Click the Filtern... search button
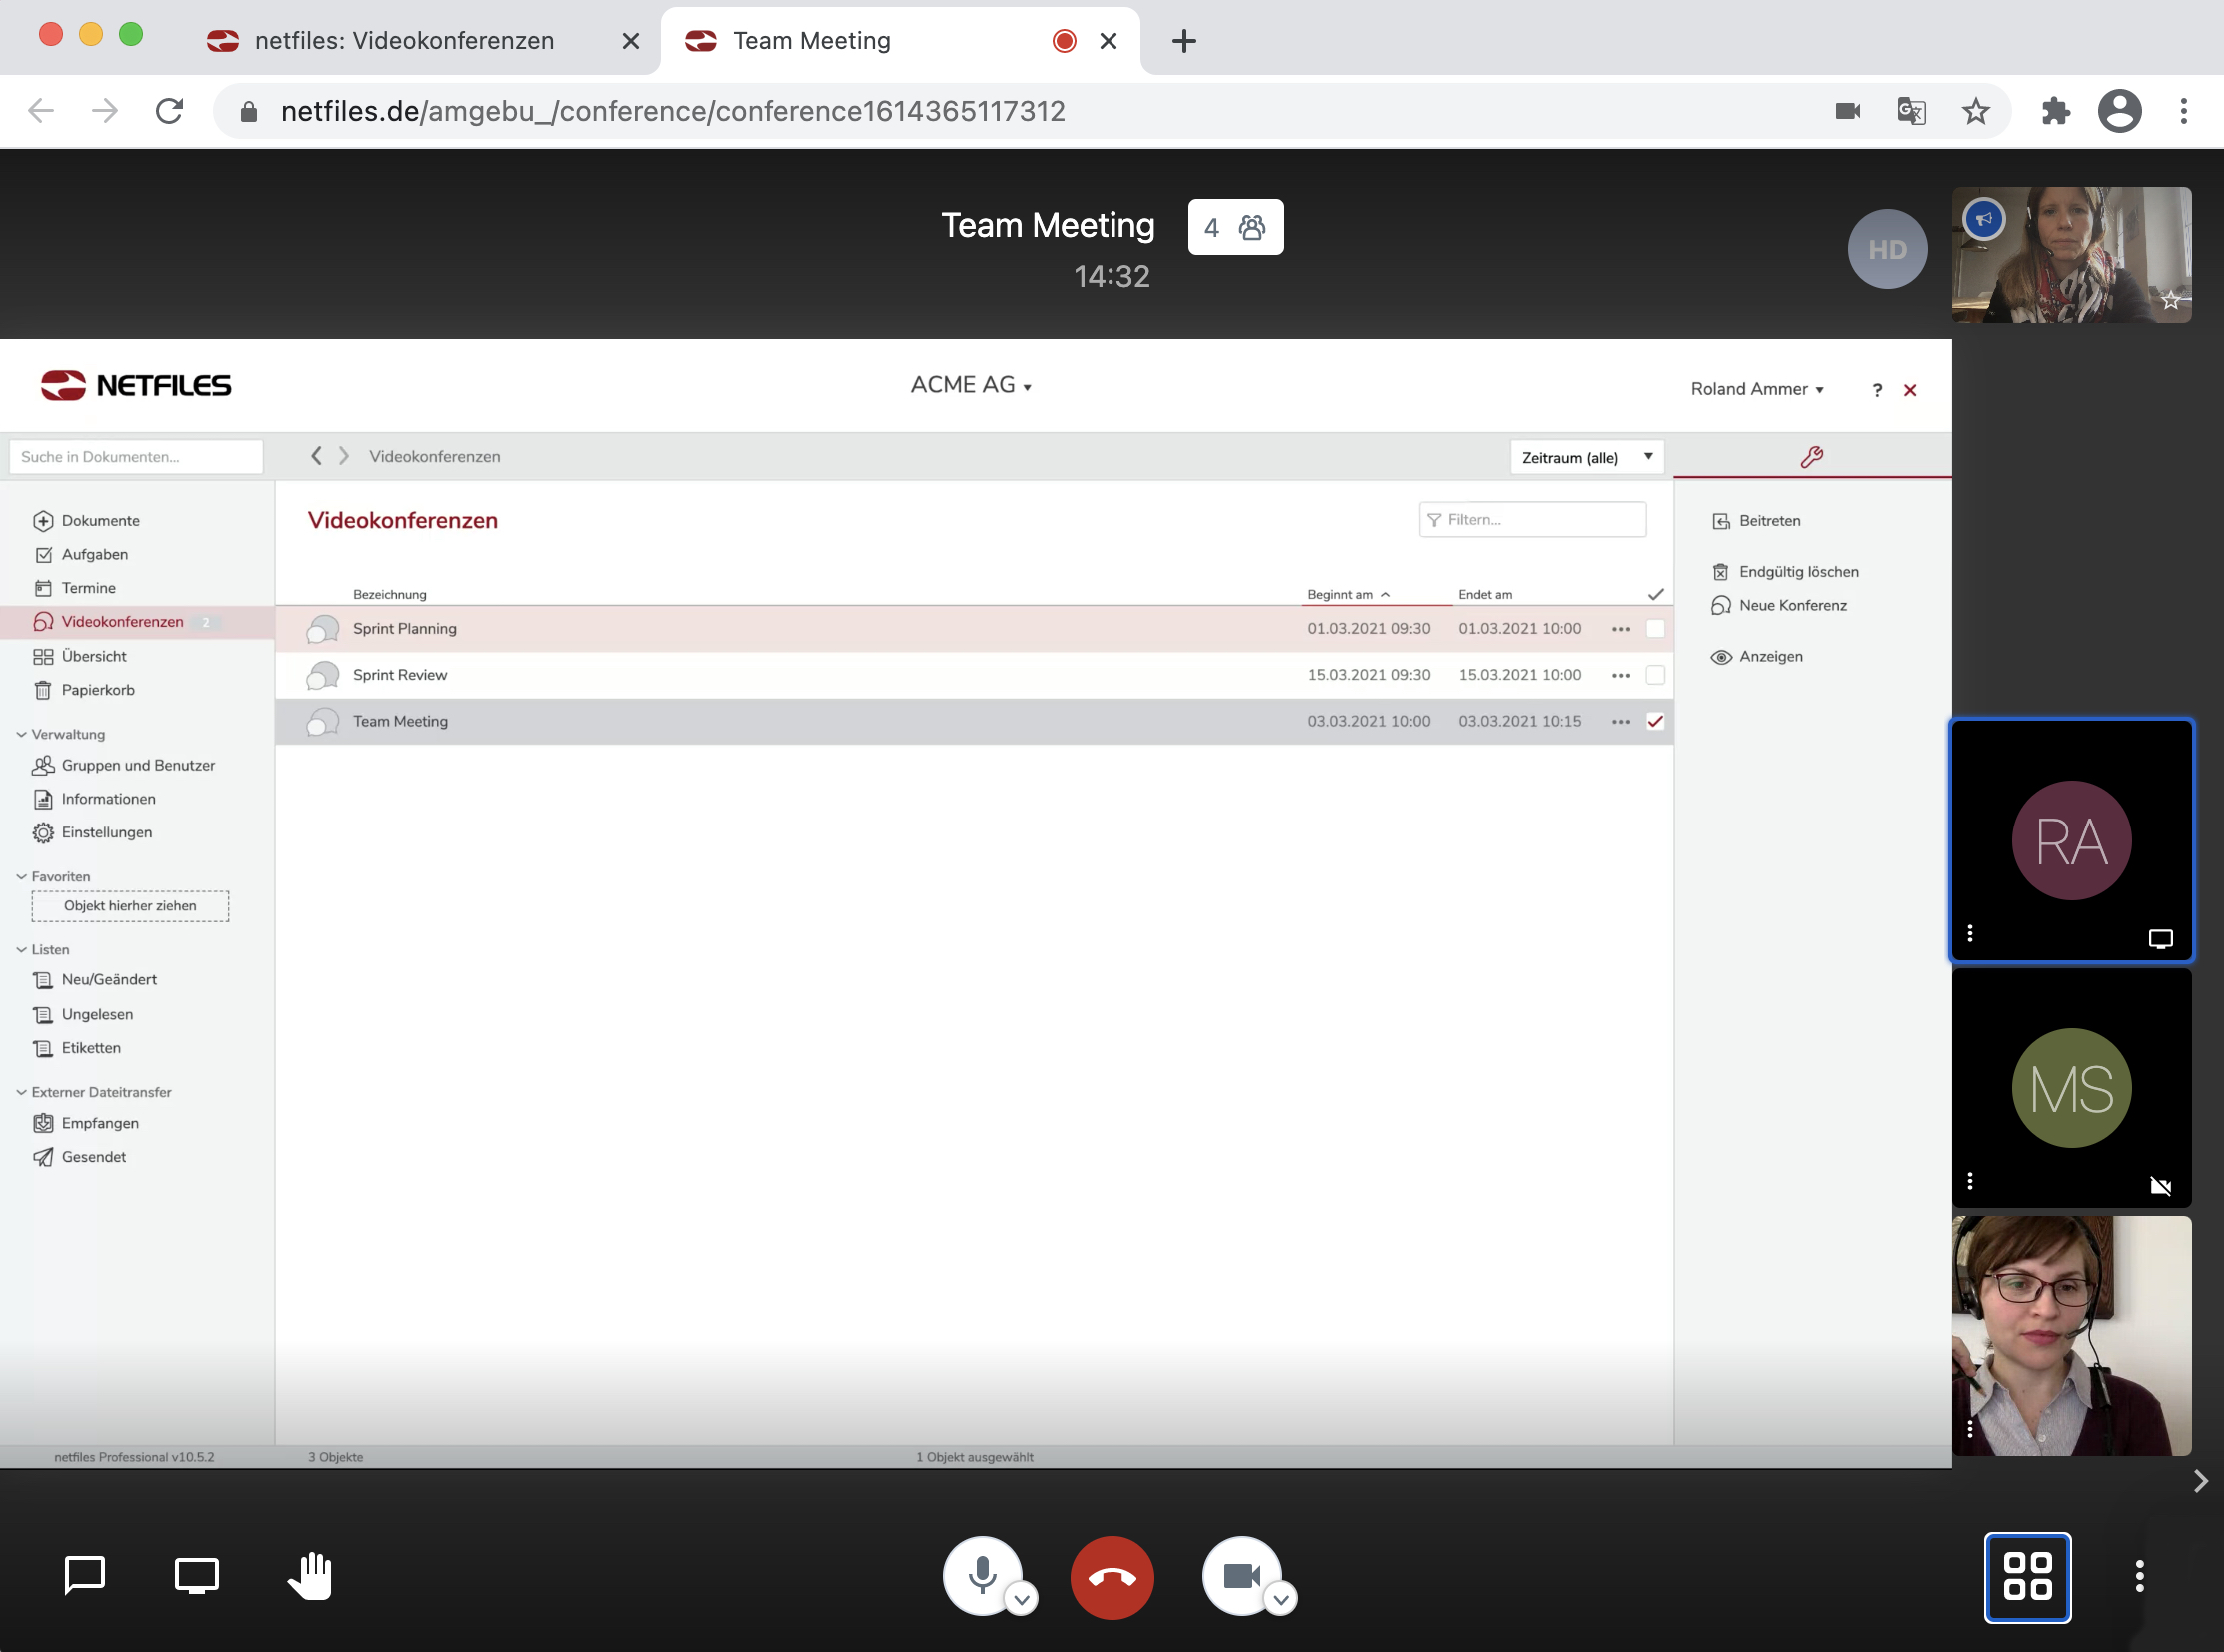The height and width of the screenshot is (1652, 2224). 1533,519
